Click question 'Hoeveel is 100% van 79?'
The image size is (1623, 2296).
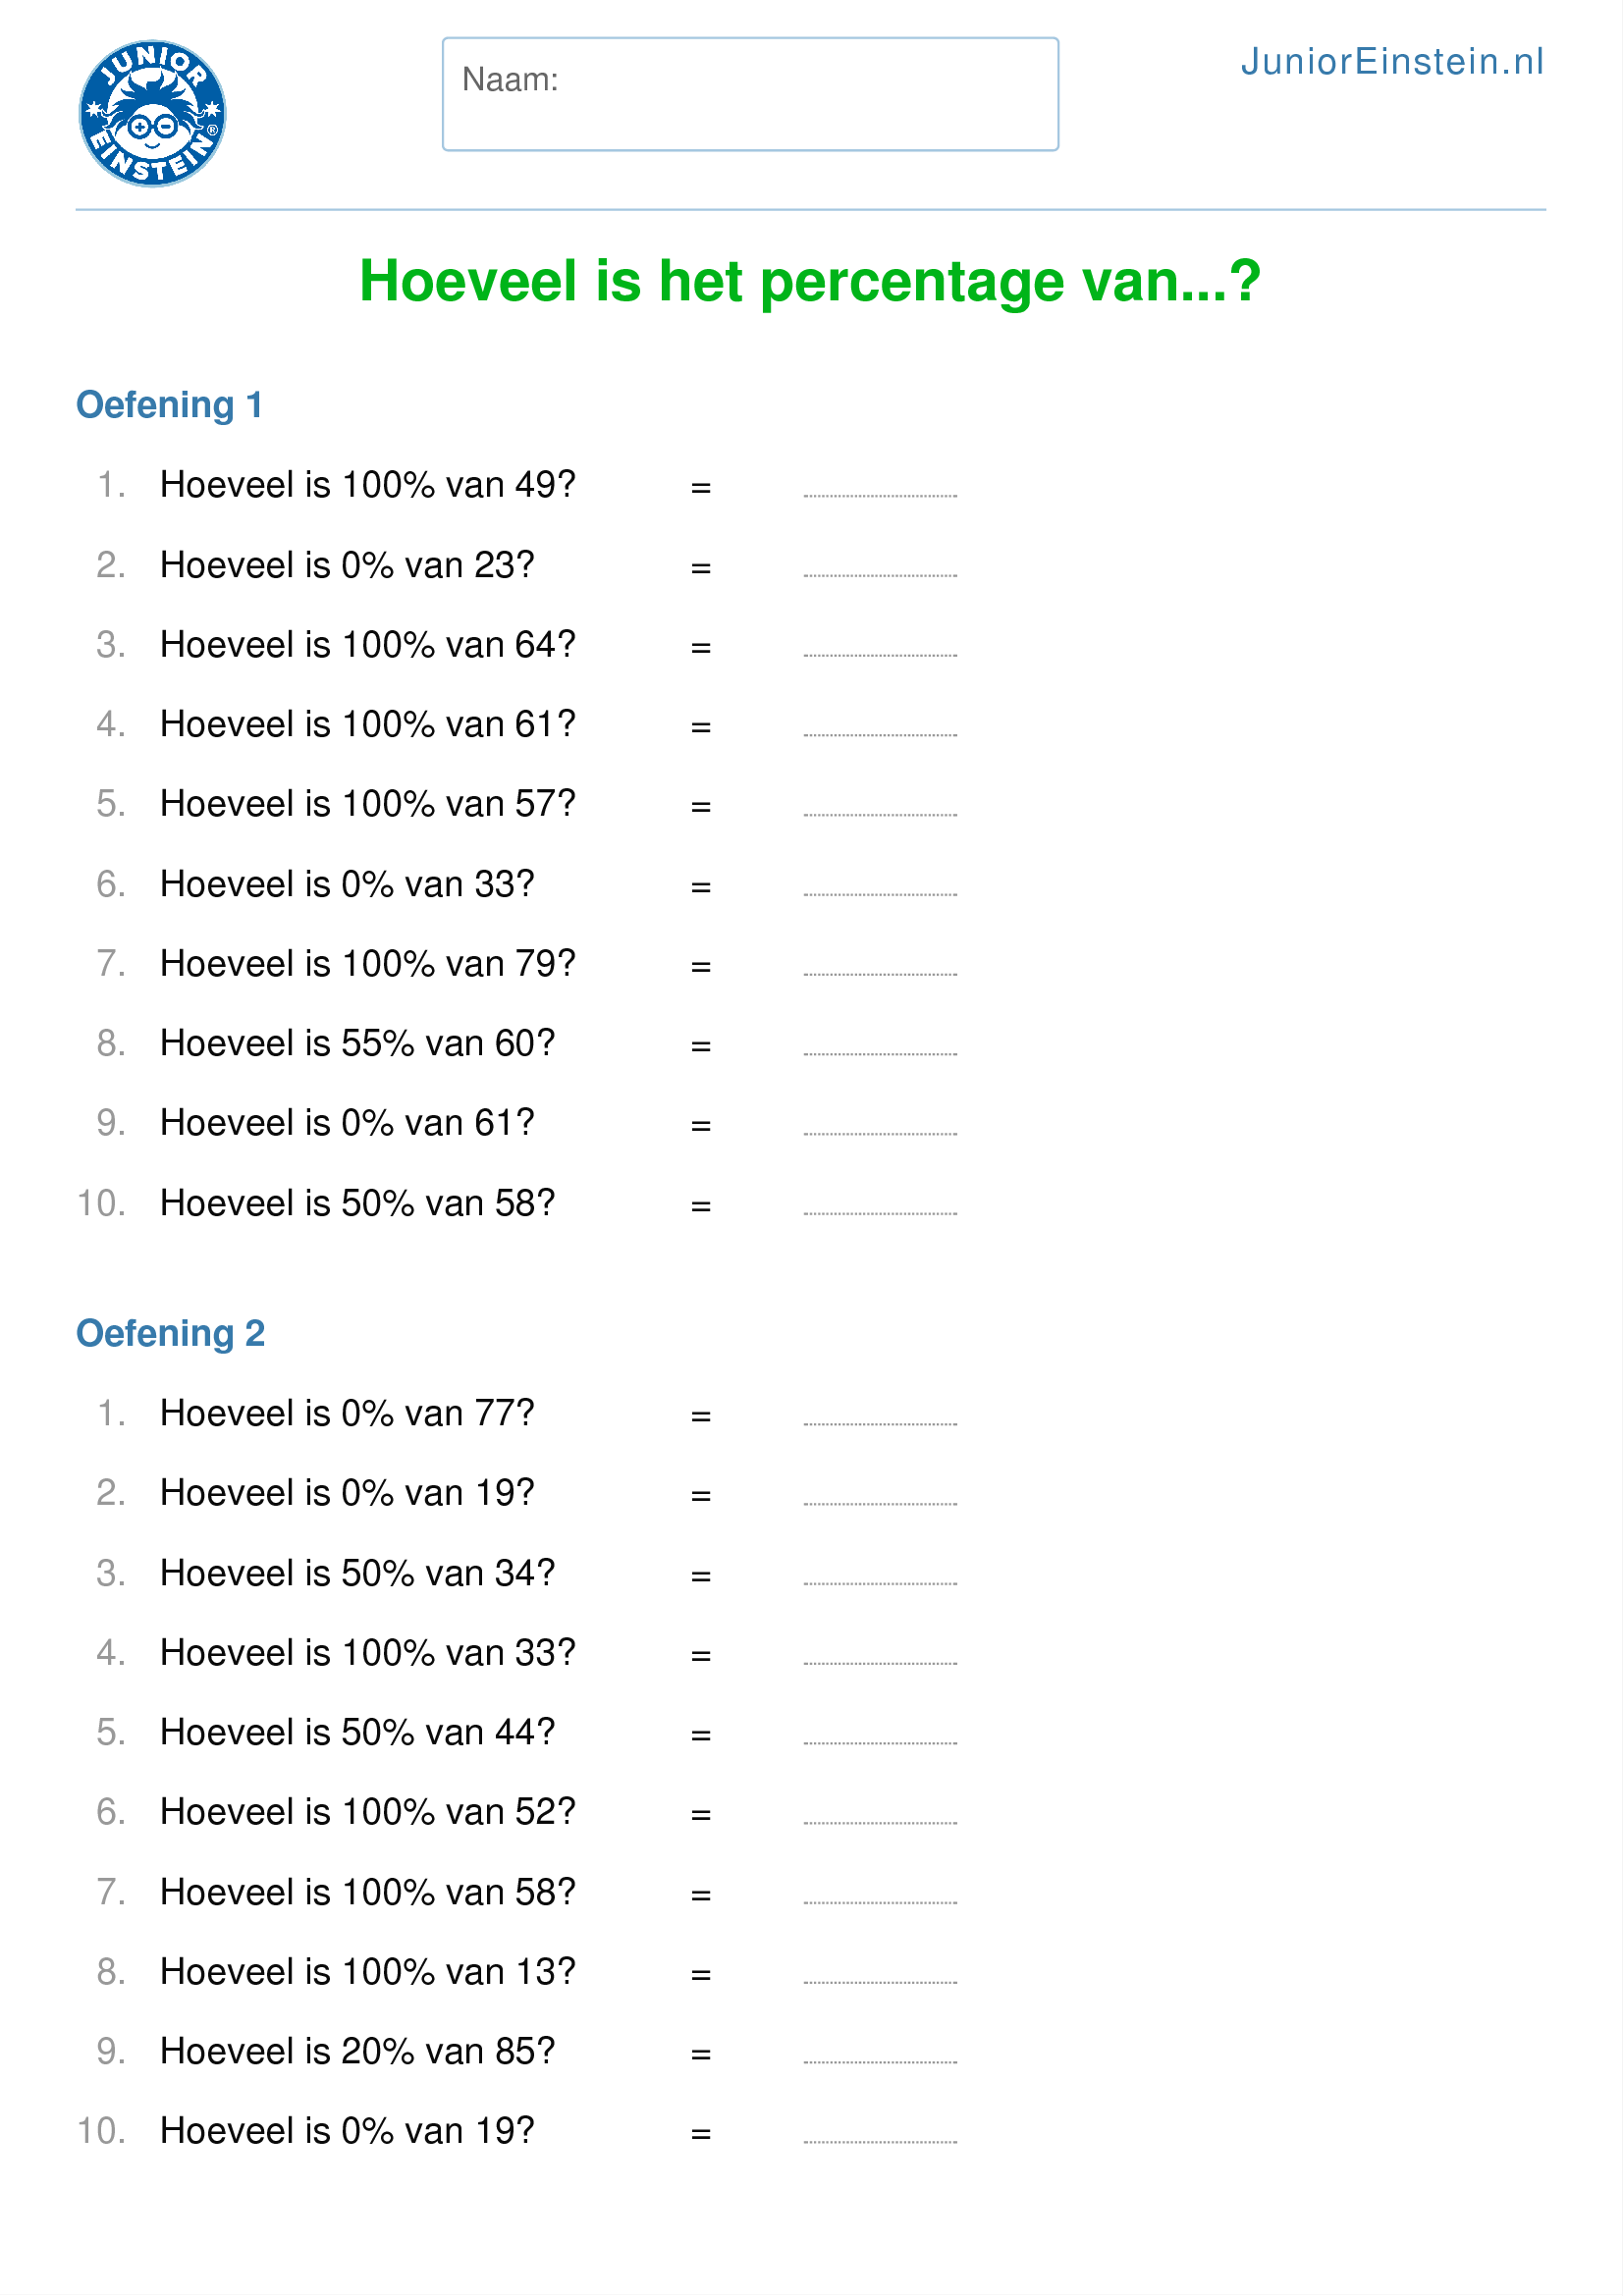pyautogui.click(x=368, y=964)
